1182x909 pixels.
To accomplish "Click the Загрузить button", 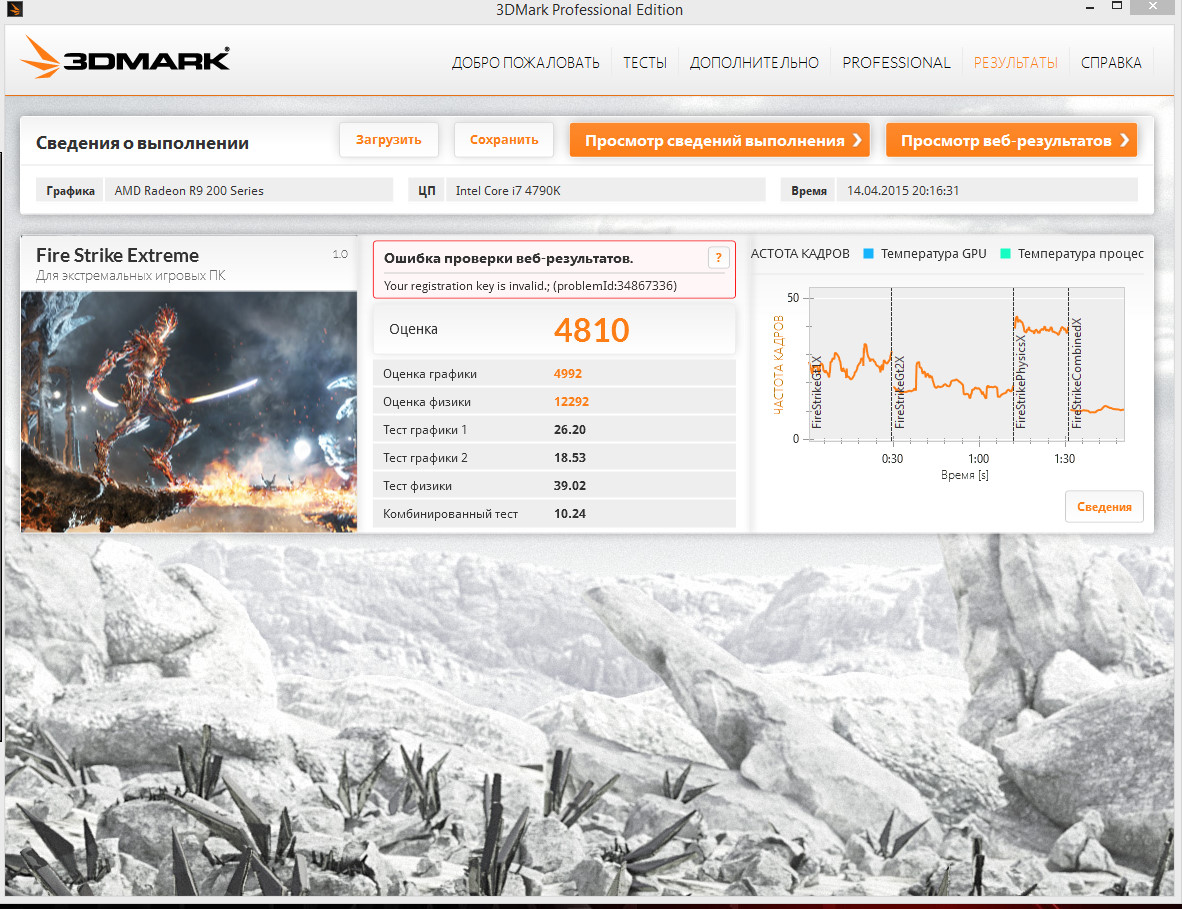I will point(389,140).
